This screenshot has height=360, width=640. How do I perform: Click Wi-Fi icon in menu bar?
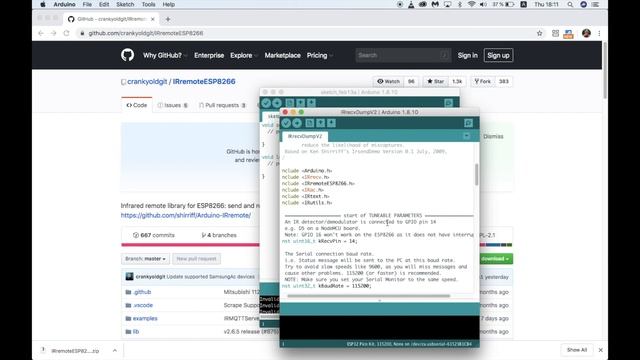click(471, 4)
